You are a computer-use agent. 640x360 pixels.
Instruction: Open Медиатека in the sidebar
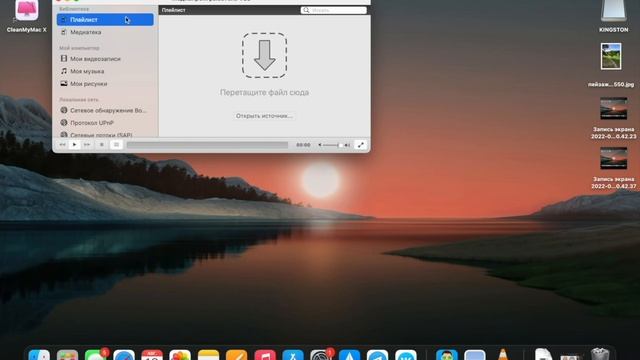85,32
